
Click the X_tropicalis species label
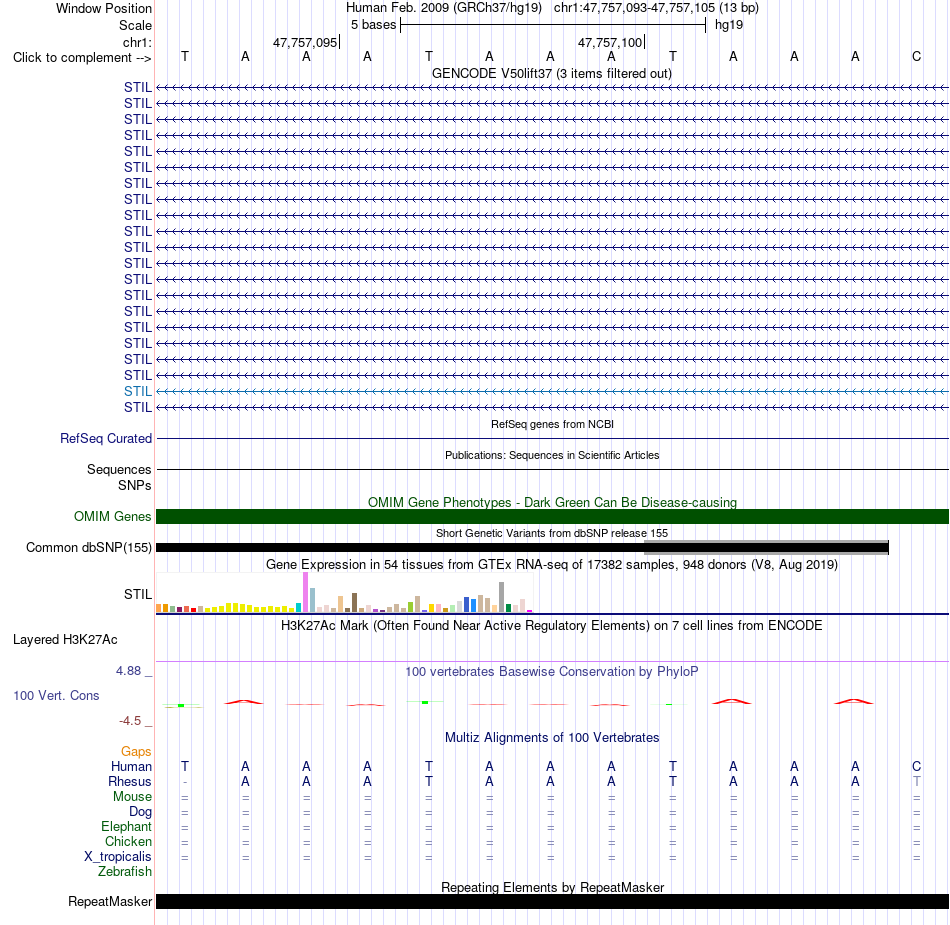point(118,857)
